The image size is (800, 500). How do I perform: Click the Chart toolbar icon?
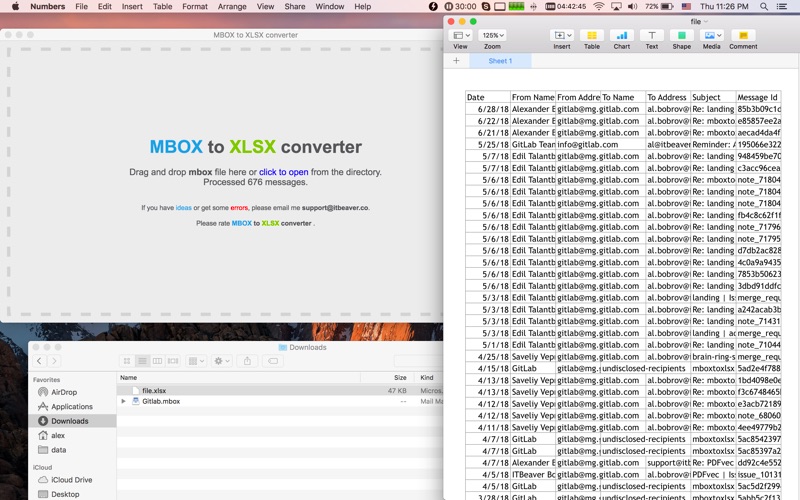(621, 35)
